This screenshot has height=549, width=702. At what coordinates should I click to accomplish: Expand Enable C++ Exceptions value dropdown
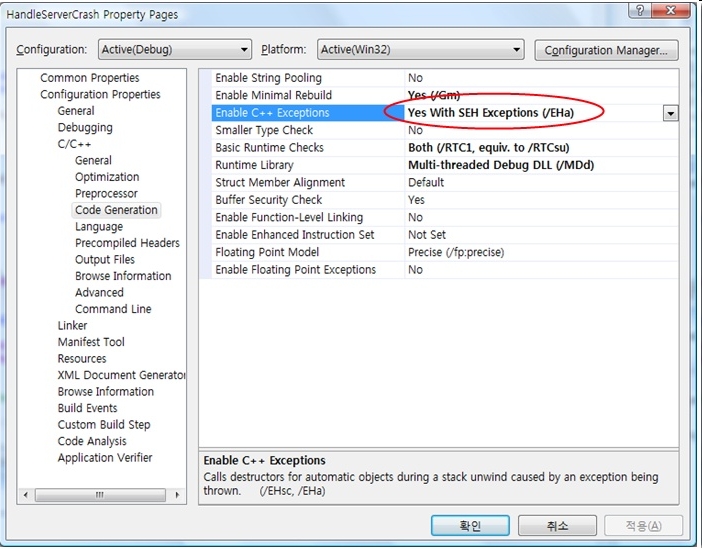coord(670,114)
